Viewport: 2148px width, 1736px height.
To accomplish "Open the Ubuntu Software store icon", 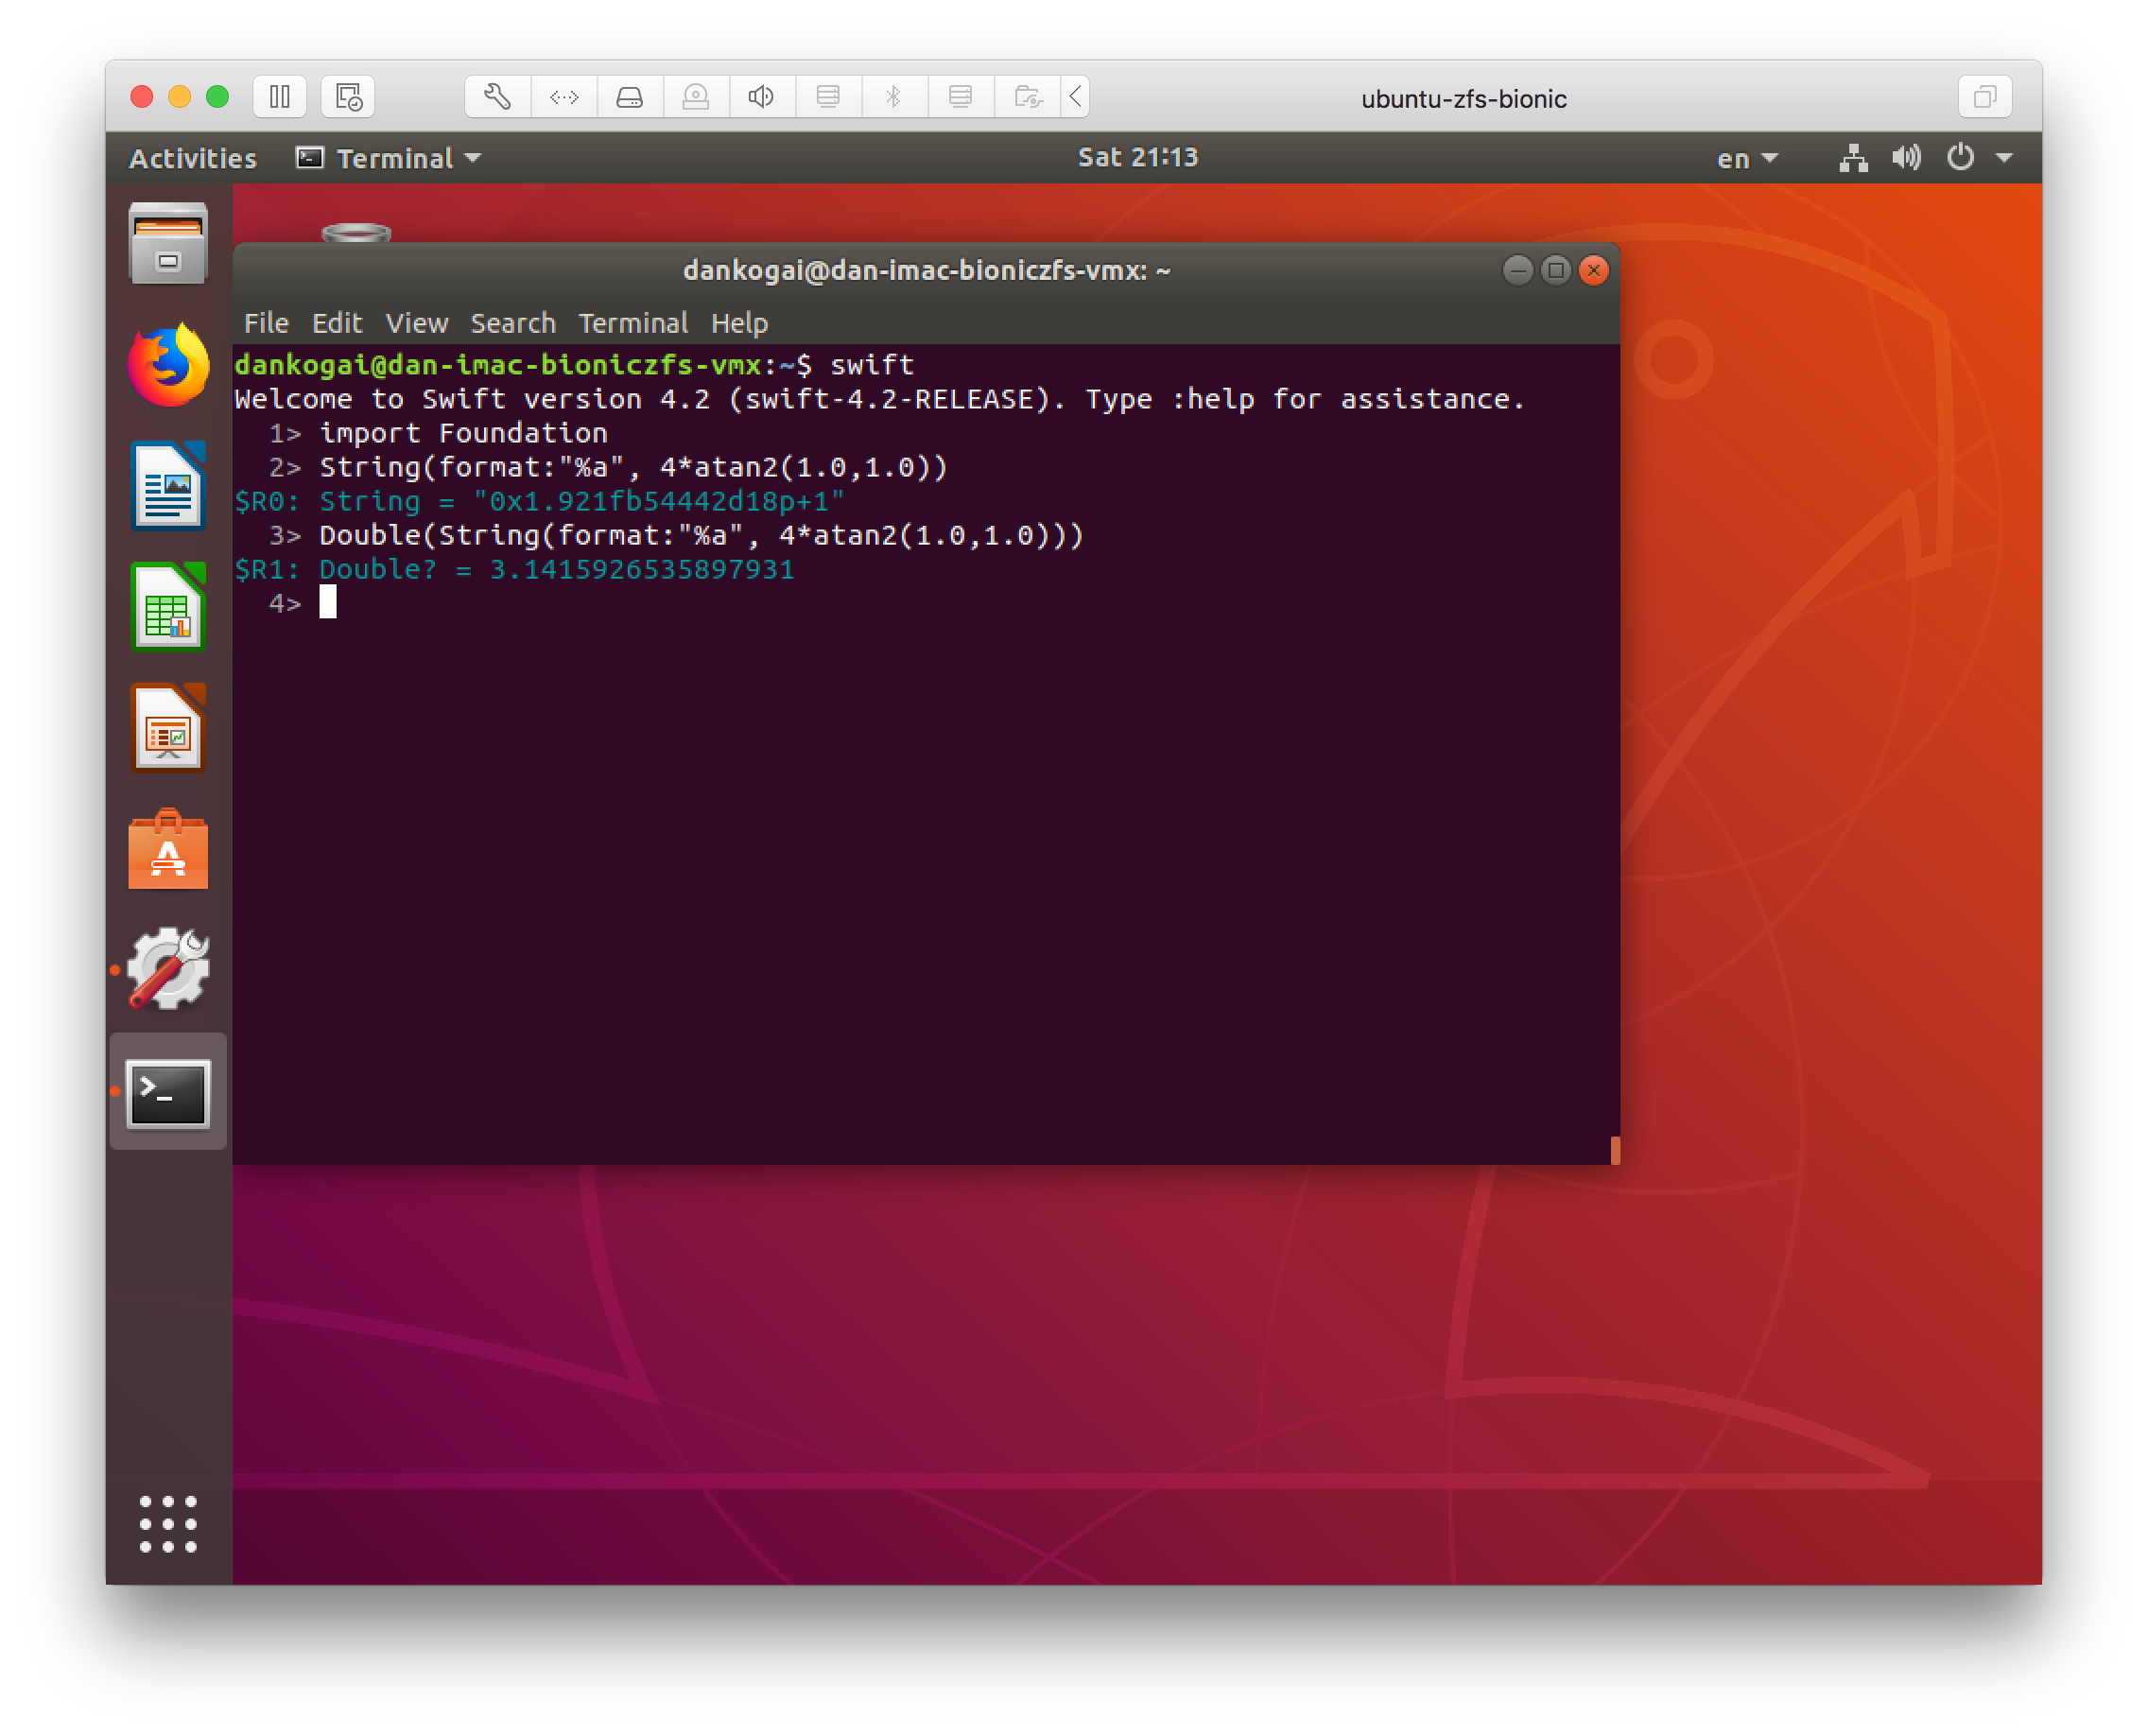I will pos(168,850).
